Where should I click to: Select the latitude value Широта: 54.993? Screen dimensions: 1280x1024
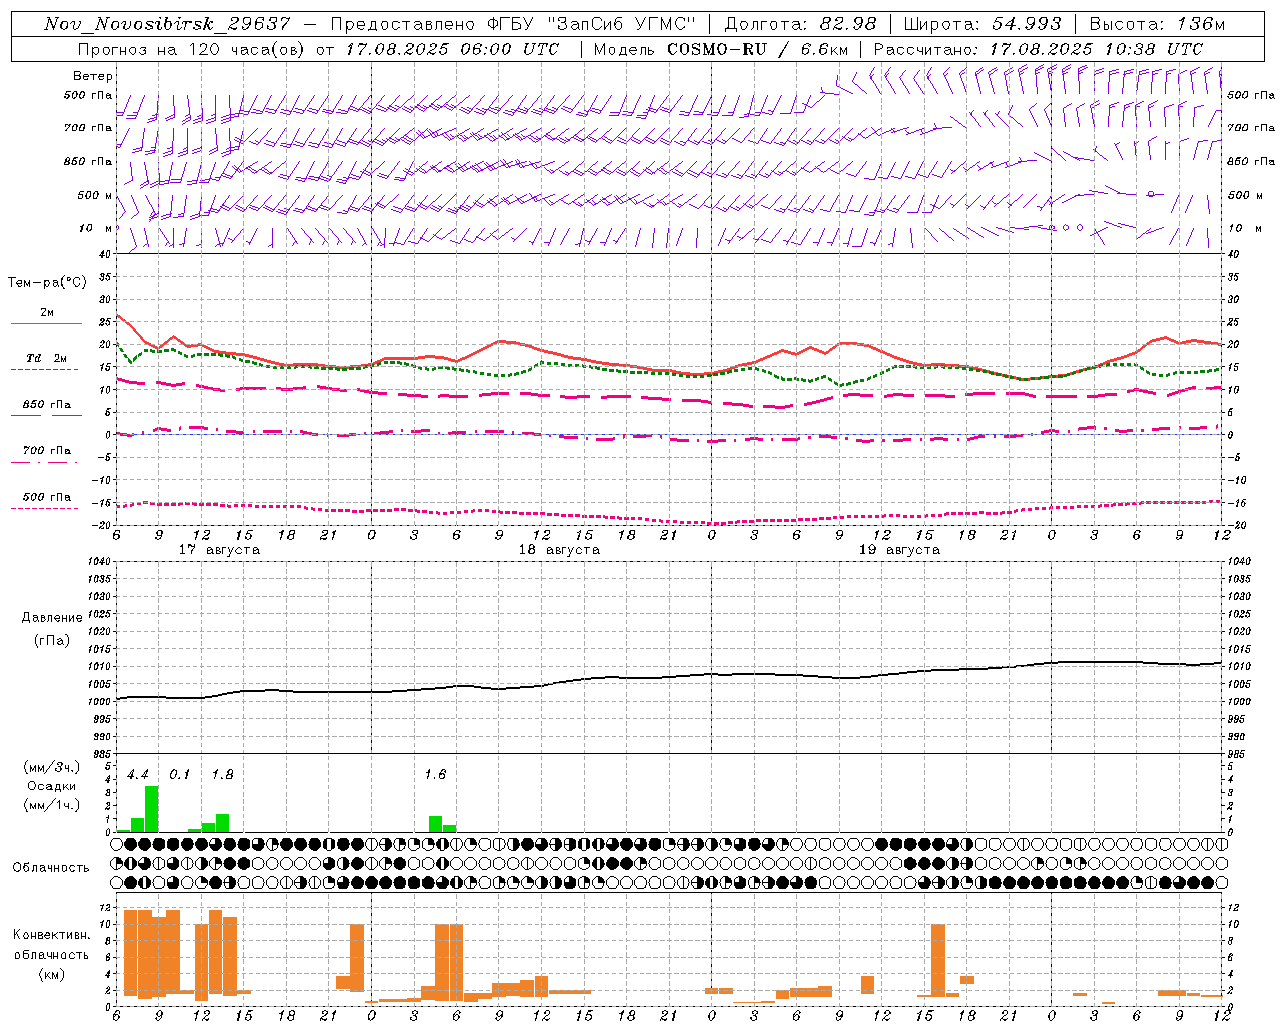coord(982,24)
